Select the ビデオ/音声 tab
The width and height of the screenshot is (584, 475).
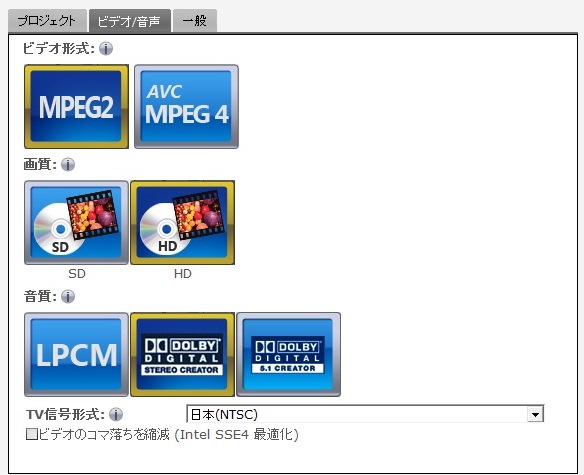tap(130, 21)
